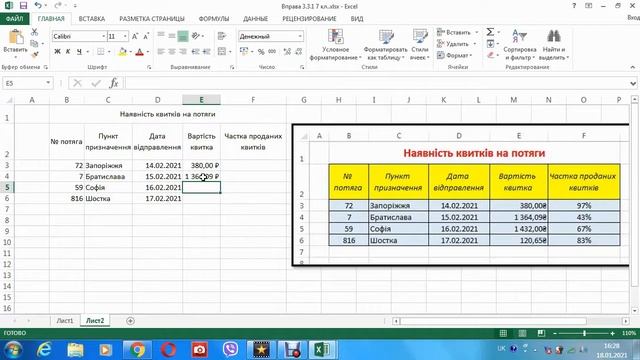Image resolution: width=640 pixels, height=360 pixels.
Task: Cancel the entry with the formula bar X
Action: coord(77,83)
